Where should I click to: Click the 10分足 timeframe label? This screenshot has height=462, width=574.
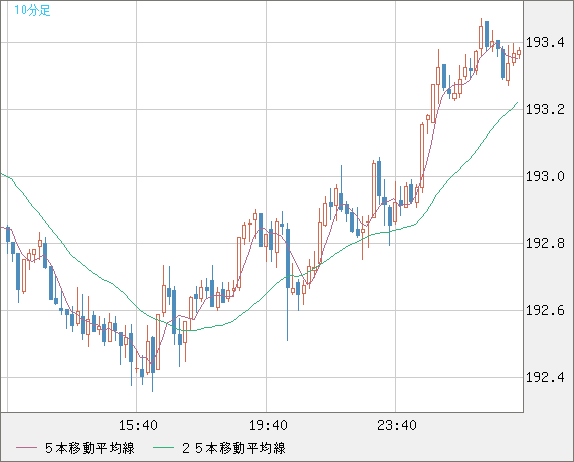tap(32, 10)
